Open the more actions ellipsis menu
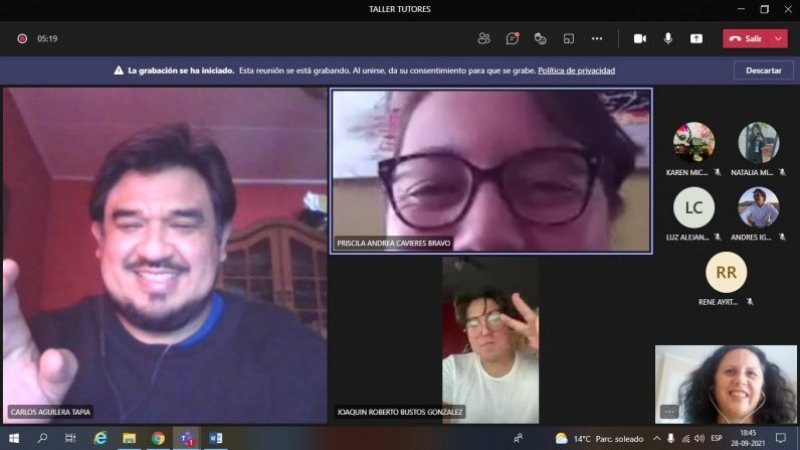 597,38
